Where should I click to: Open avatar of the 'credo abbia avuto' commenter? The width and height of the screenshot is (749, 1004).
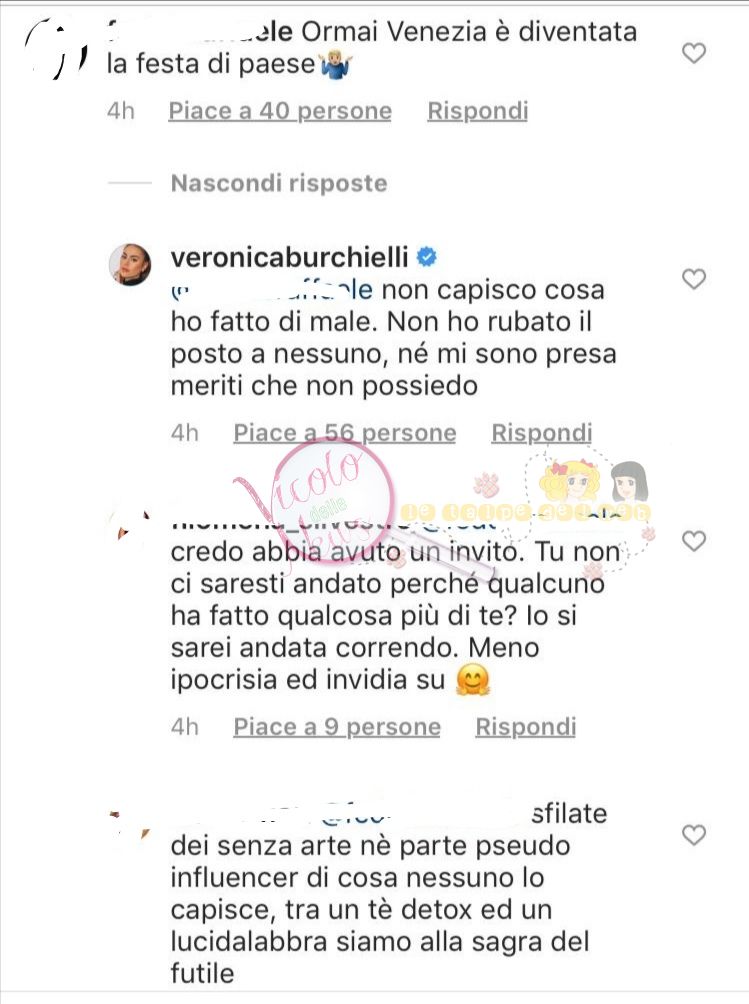[130, 528]
